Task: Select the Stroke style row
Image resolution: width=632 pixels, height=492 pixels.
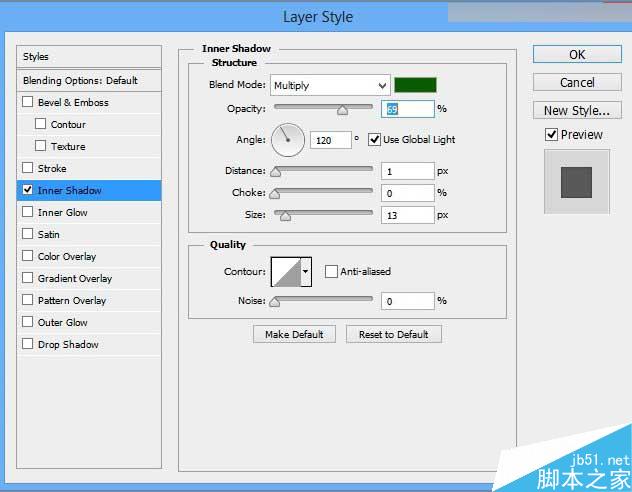Action: (x=89, y=168)
